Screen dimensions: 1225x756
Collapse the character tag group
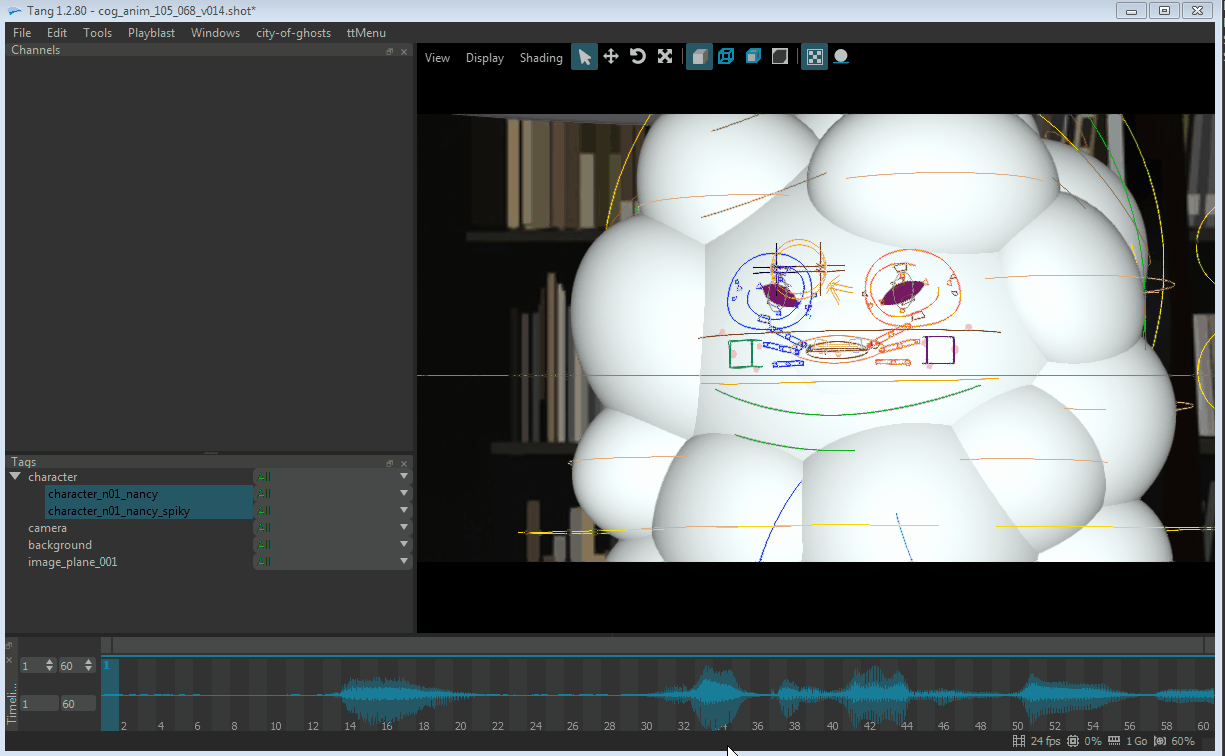tap(15, 477)
